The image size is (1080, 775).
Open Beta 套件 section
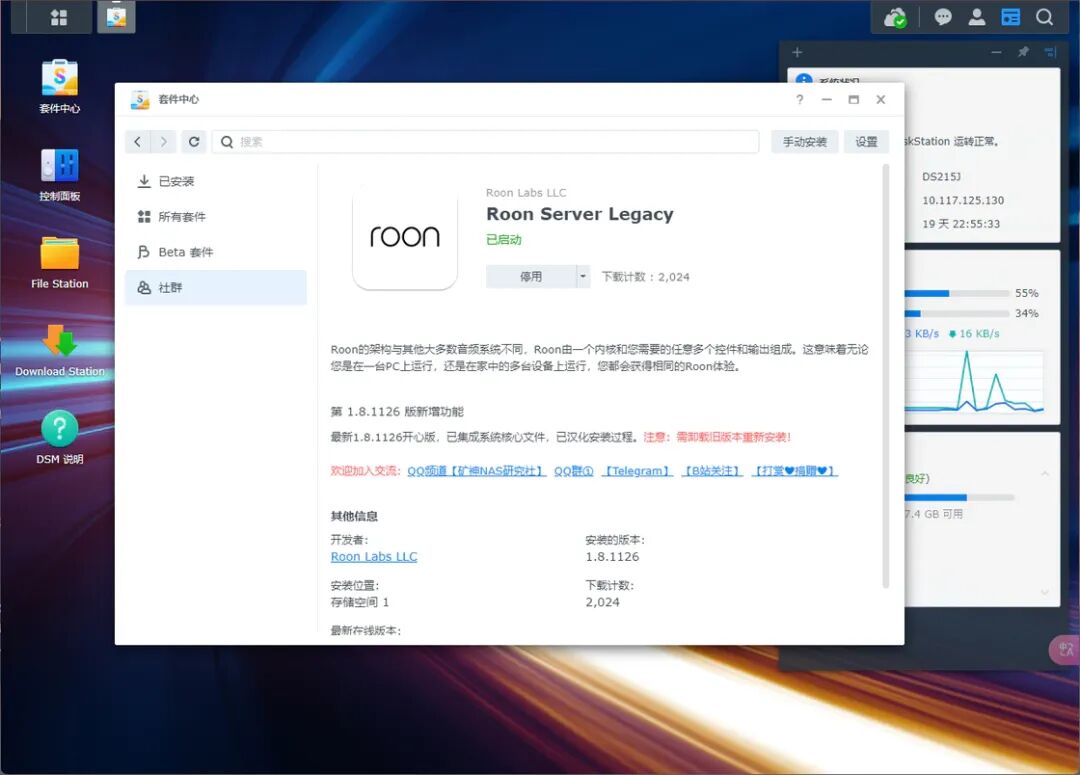[216, 252]
